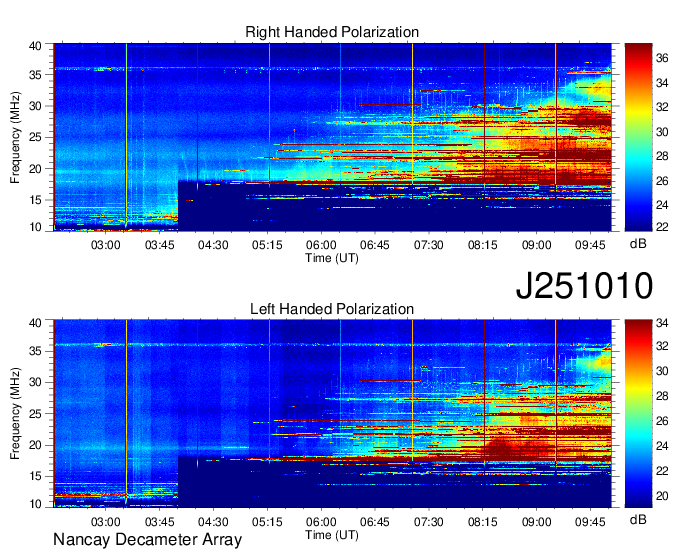This screenshot has height=552, width=680.
Task: Click the Time (UT) label under lower plot
Action: pyautogui.click(x=332, y=534)
